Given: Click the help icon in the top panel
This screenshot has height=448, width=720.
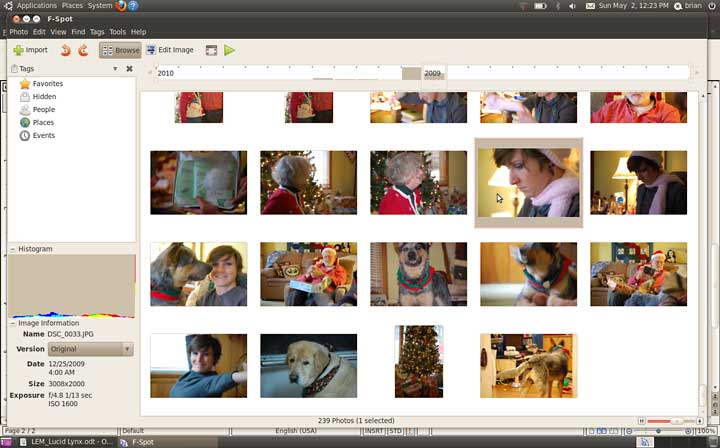Looking at the screenshot, I should 133,6.
